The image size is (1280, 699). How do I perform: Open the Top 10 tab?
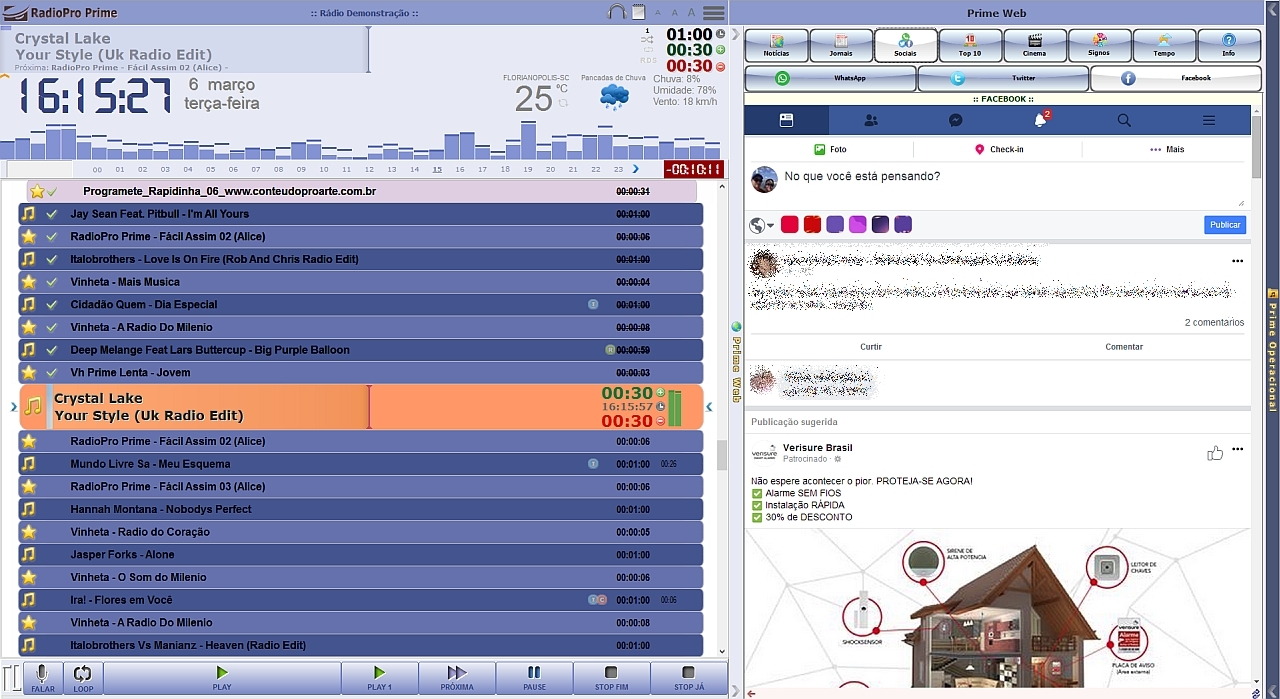[x=970, y=45]
